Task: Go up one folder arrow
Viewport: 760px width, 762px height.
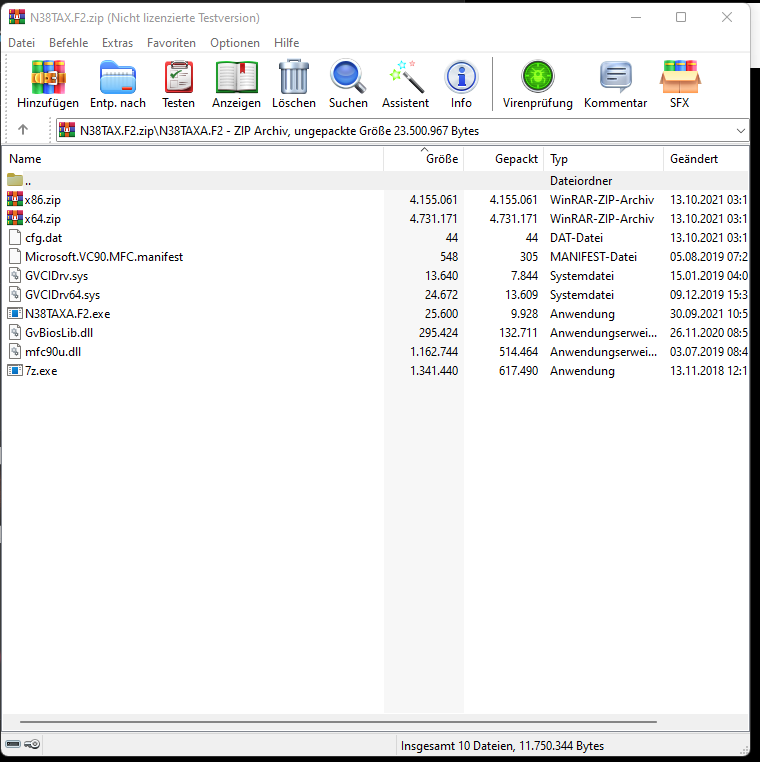Action: (23, 130)
